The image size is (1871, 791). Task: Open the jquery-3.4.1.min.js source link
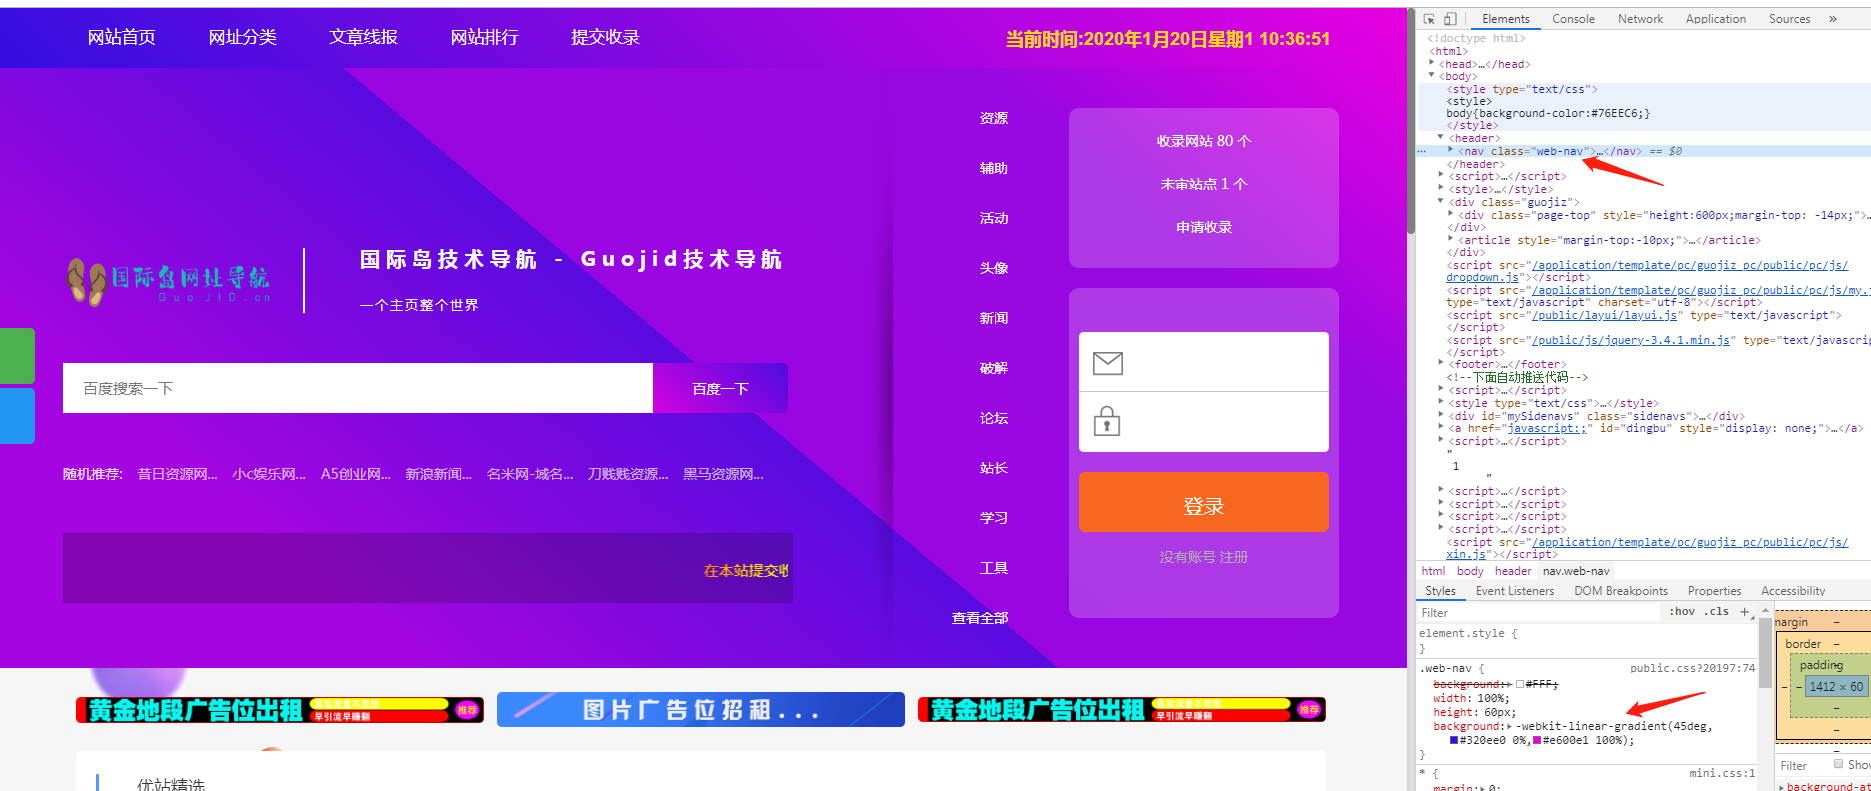[1631, 341]
